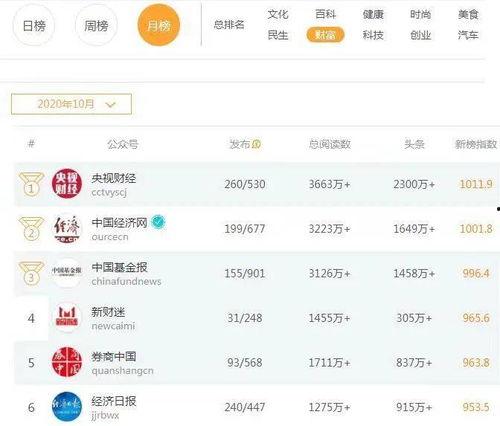Click the 总阅读数 column header

click(x=329, y=144)
